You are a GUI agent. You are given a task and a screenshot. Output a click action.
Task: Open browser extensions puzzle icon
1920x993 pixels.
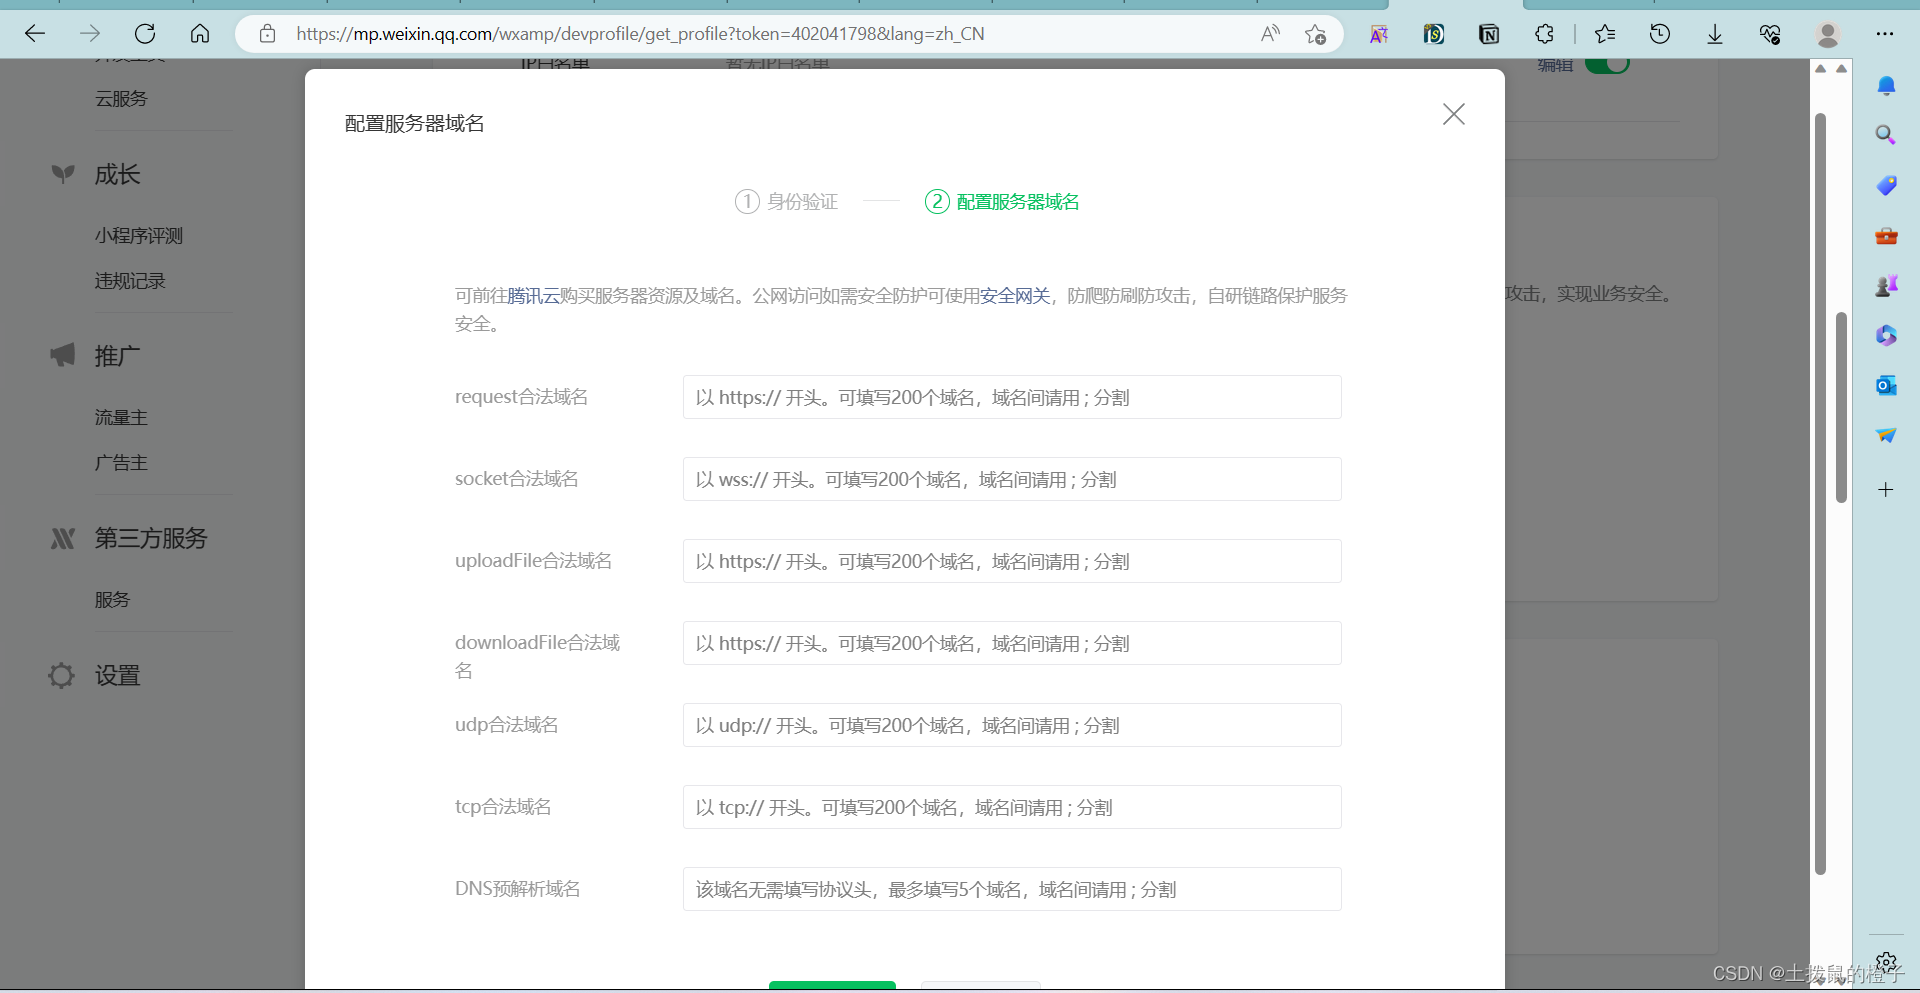point(1544,34)
